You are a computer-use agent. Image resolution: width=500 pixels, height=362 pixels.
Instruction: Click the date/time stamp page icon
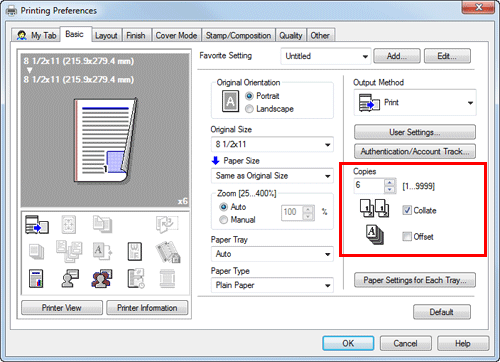click(135, 279)
